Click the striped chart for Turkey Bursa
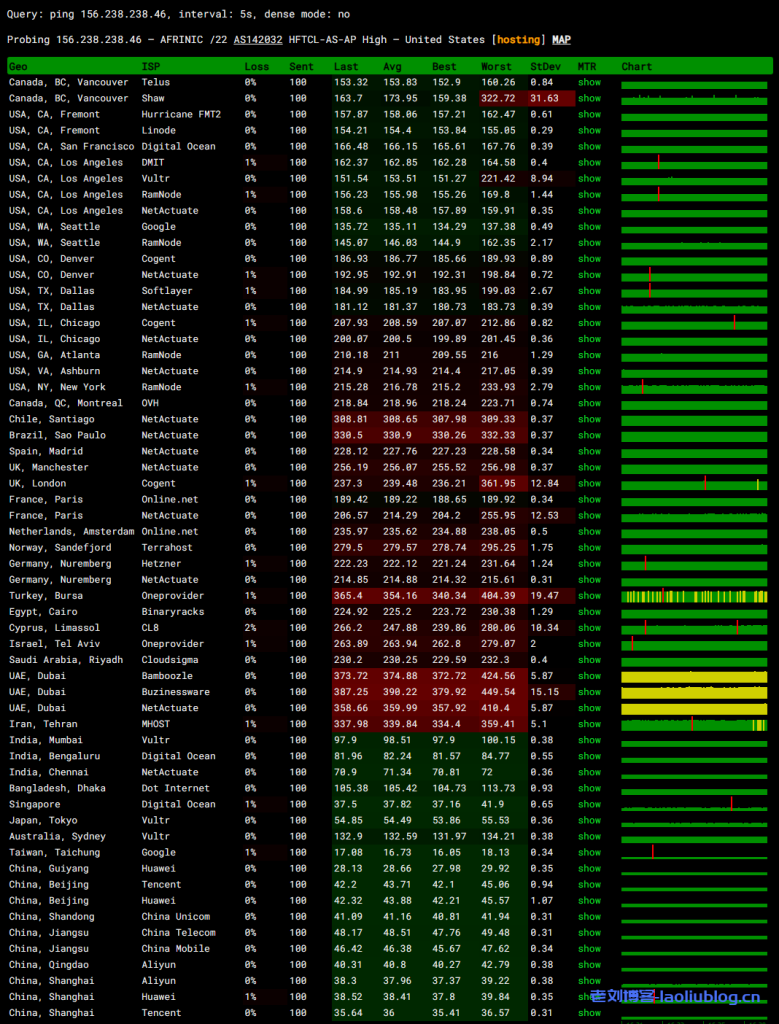 pyautogui.click(x=694, y=596)
